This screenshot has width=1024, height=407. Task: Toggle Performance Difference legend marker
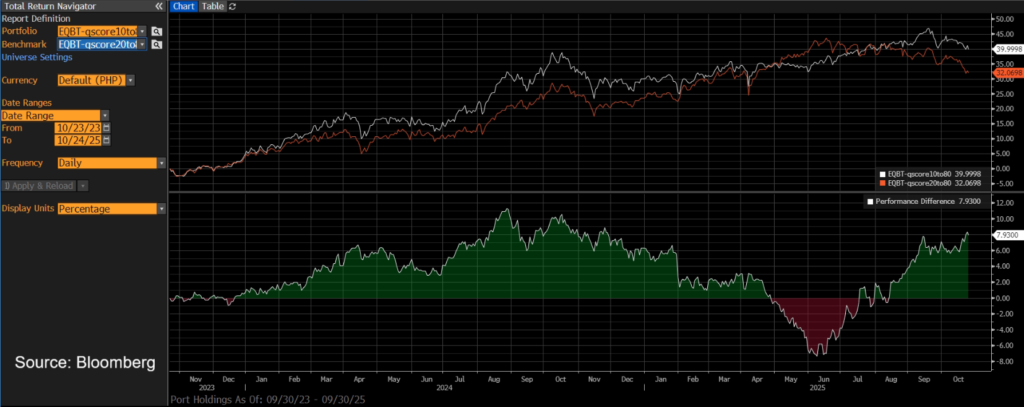click(869, 201)
